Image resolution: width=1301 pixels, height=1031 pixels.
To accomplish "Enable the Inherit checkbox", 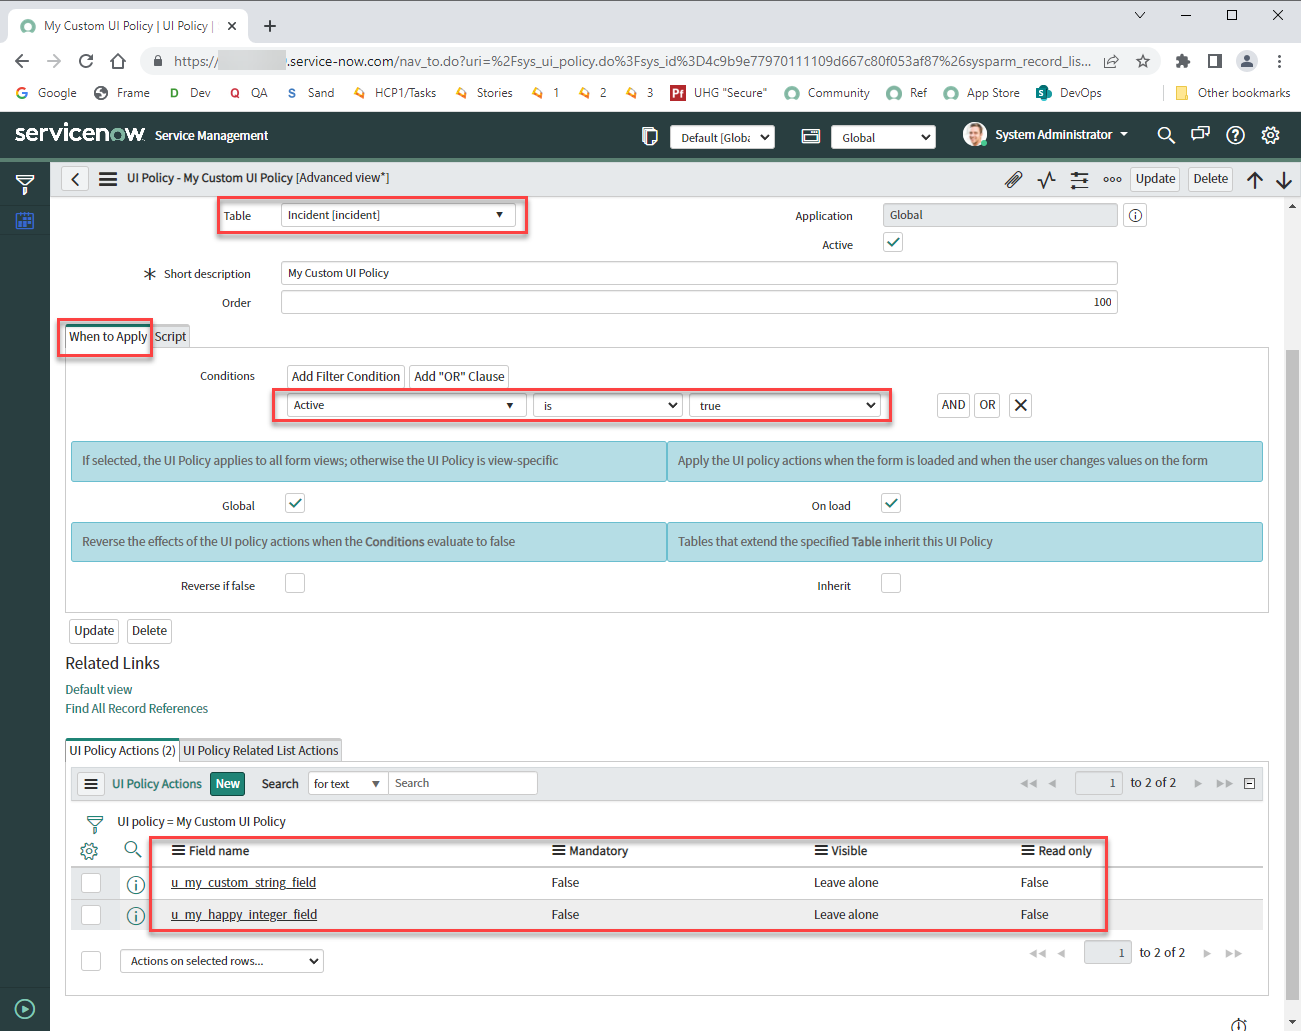I will 891,584.
